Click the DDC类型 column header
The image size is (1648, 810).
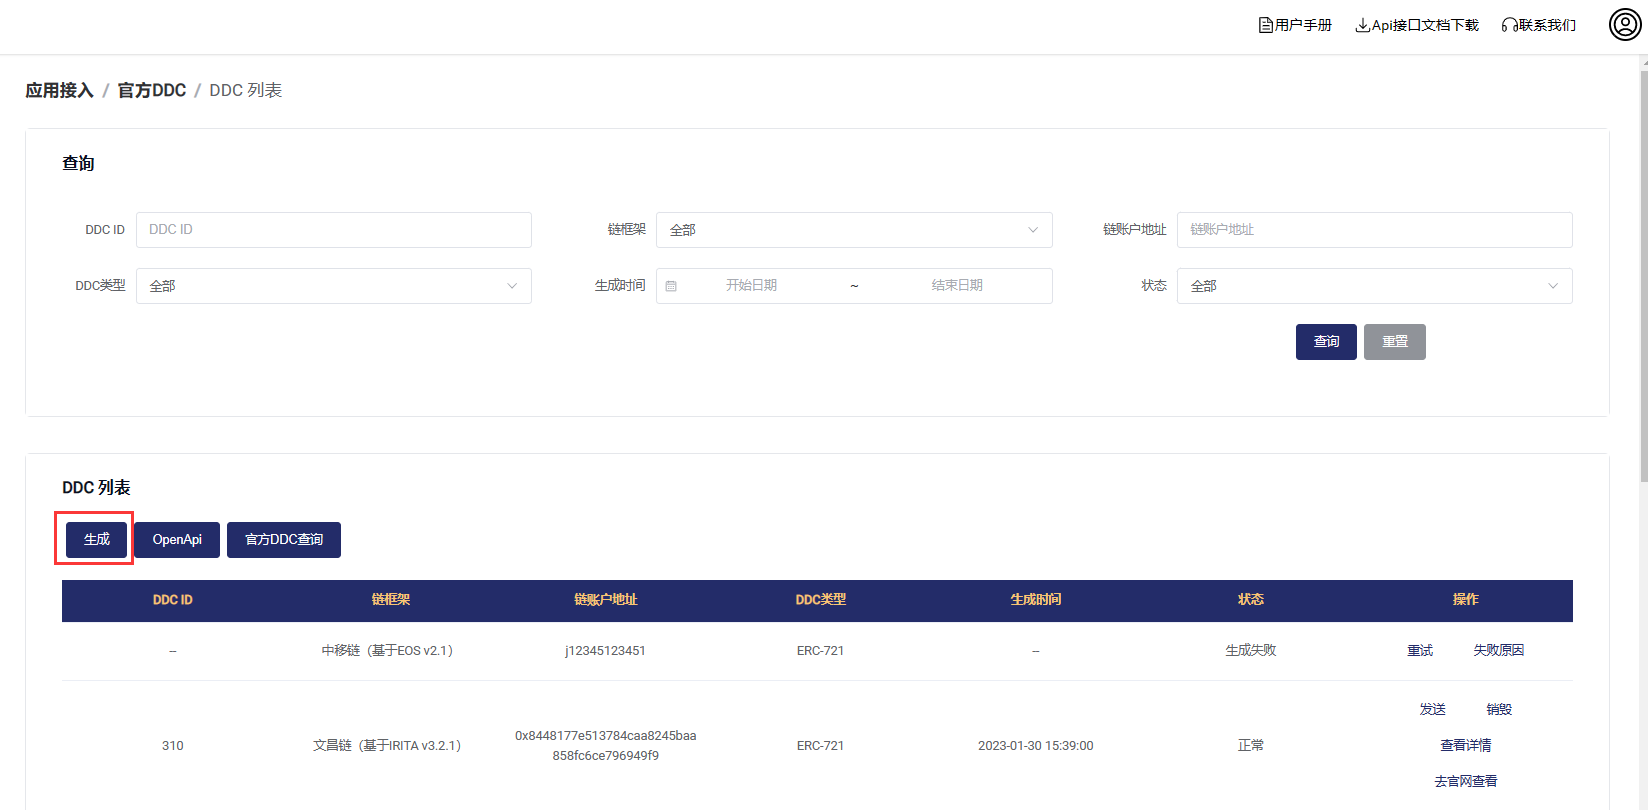[x=821, y=600]
